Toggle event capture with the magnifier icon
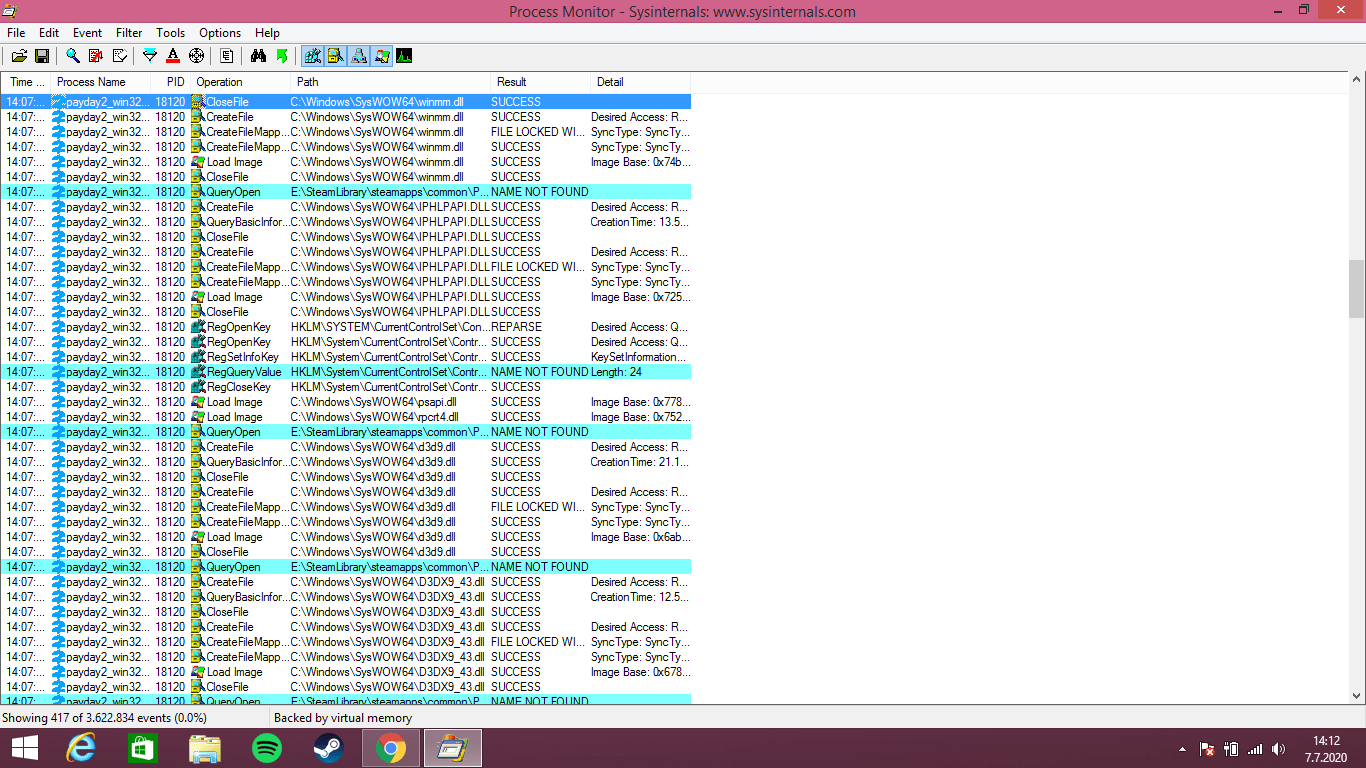The height and width of the screenshot is (768, 1366). [x=73, y=56]
